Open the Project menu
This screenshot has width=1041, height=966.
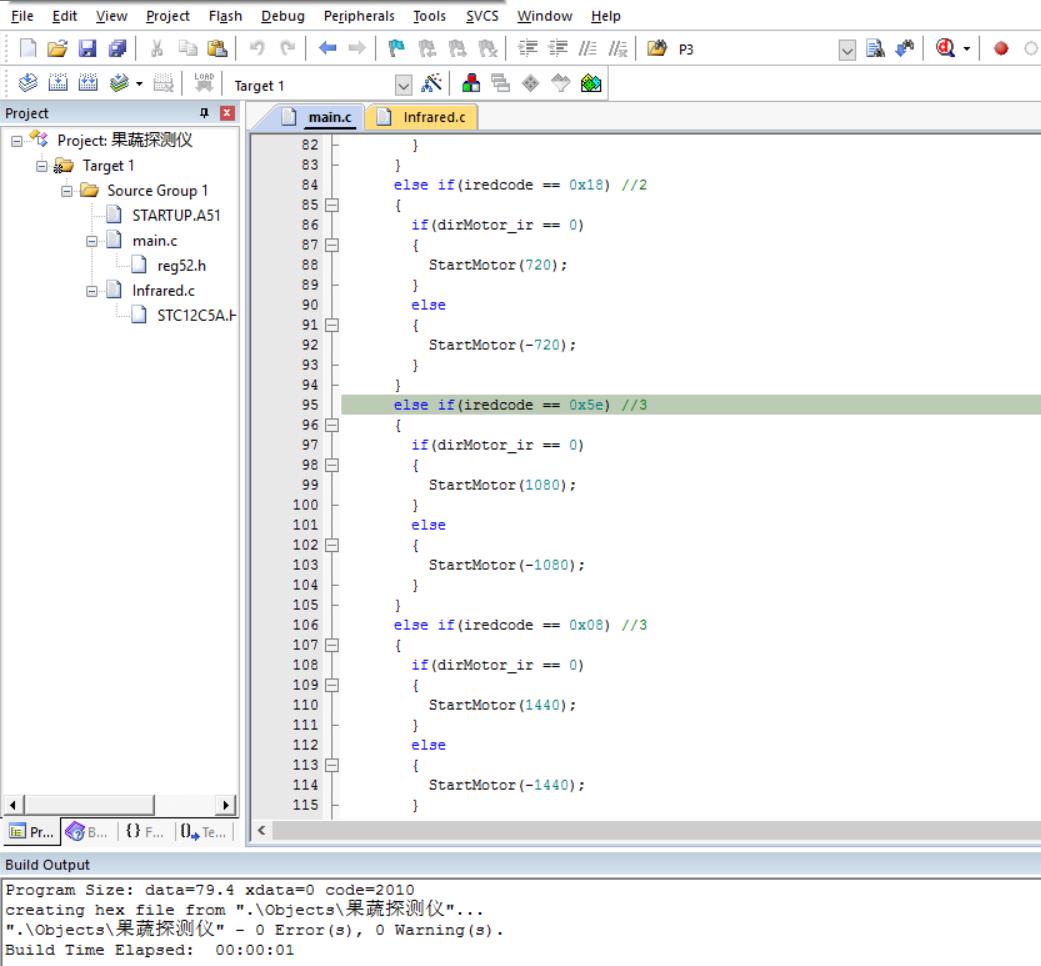(x=168, y=16)
